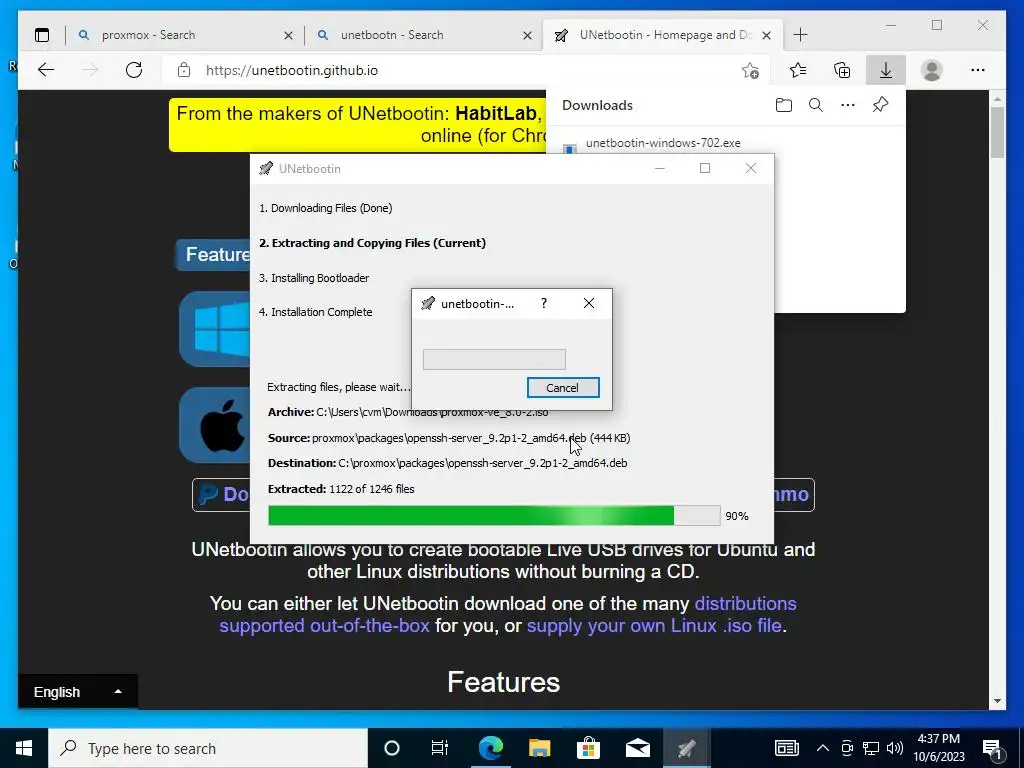Cancel the extraction in small dialog
The width and height of the screenshot is (1024, 768).
[563, 387]
